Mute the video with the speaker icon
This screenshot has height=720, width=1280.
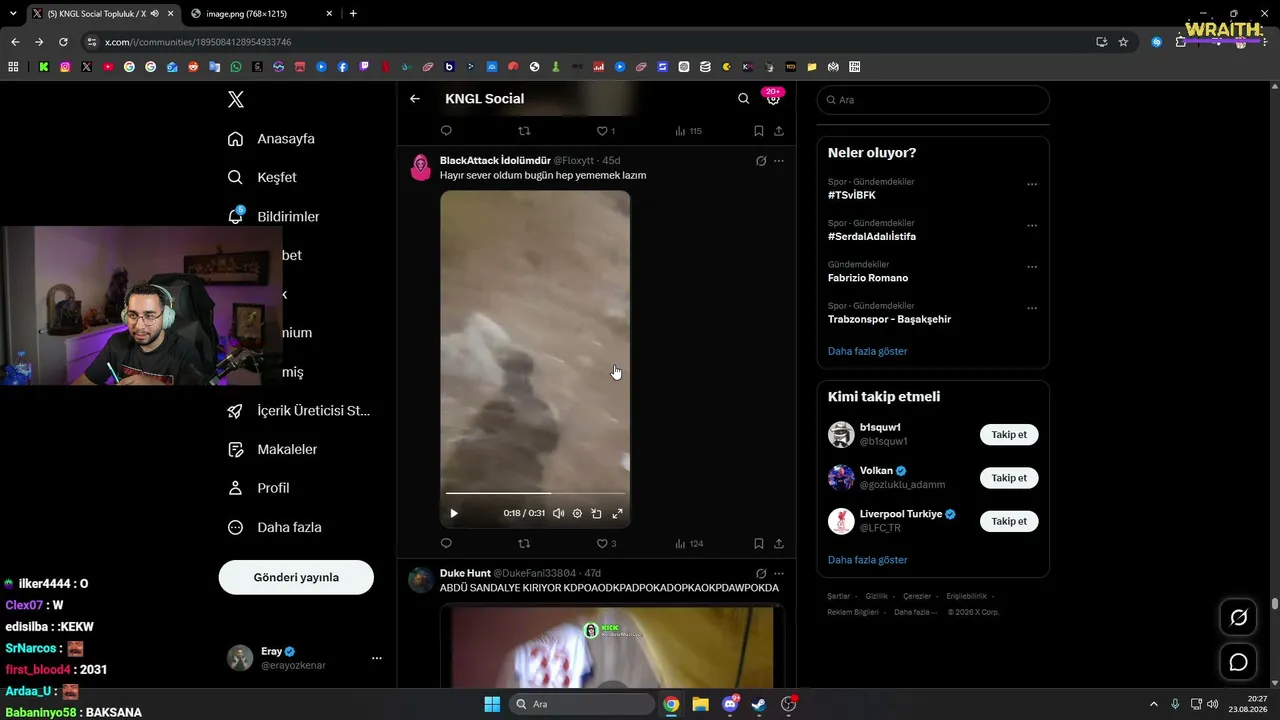tap(558, 513)
